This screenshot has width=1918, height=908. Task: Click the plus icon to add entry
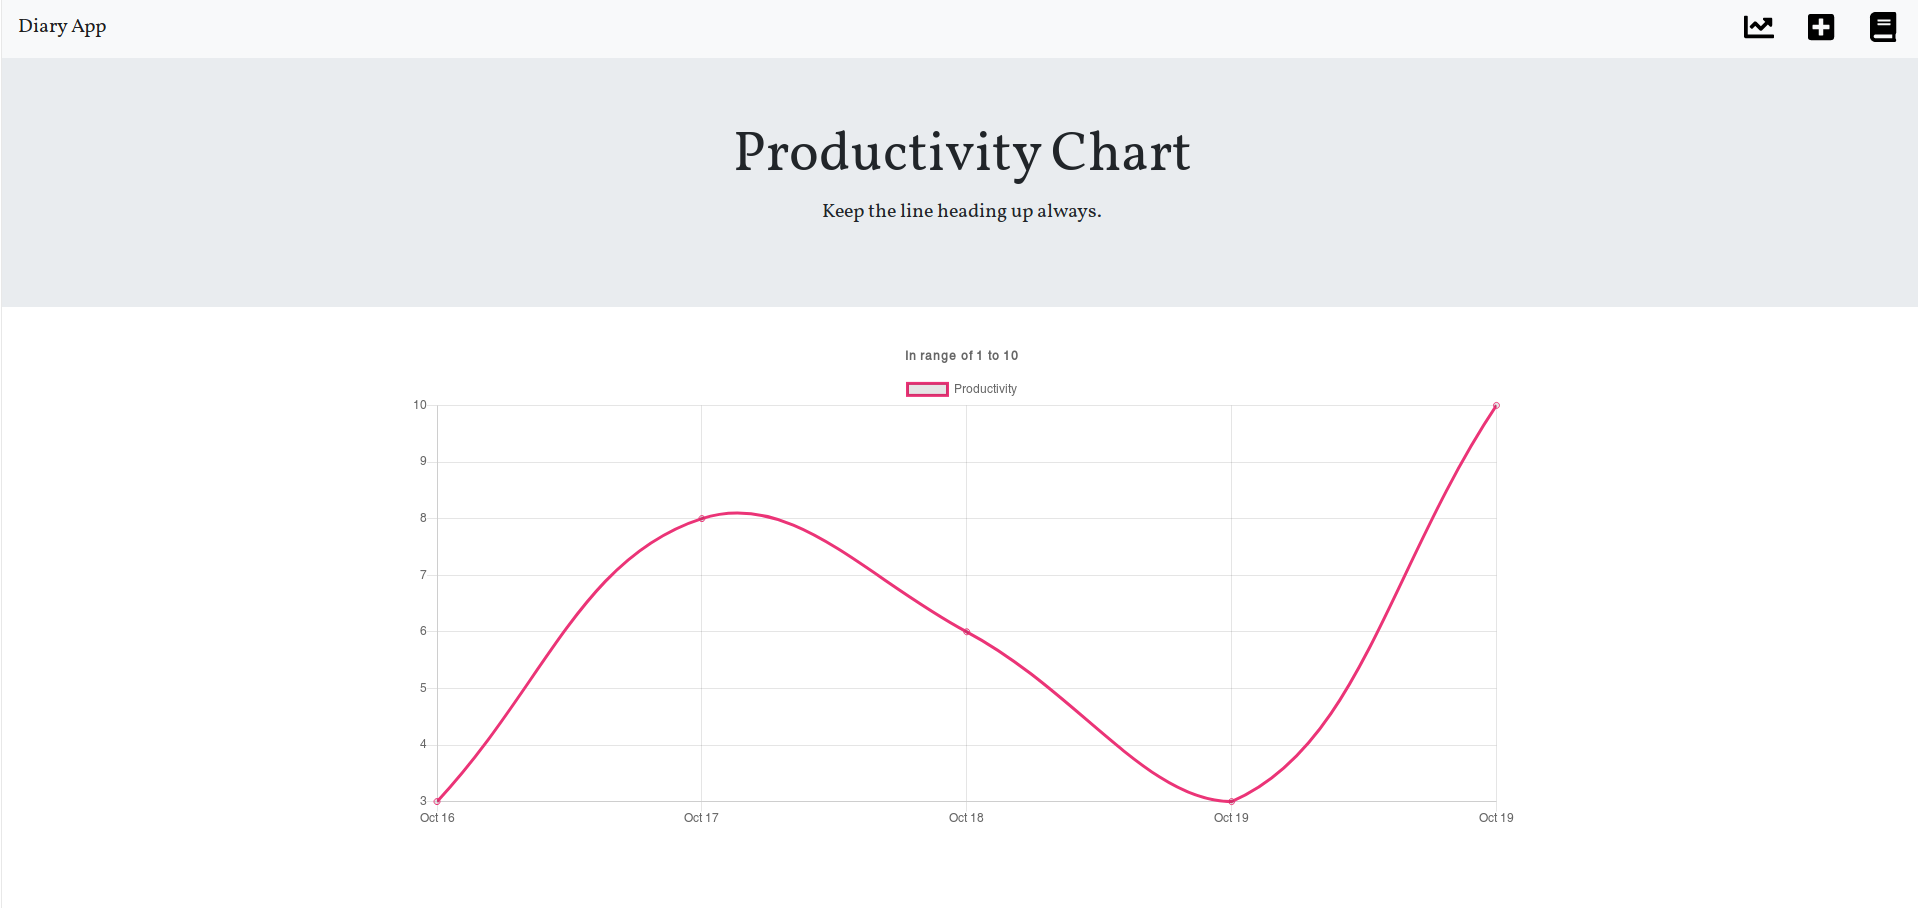tap(1820, 27)
